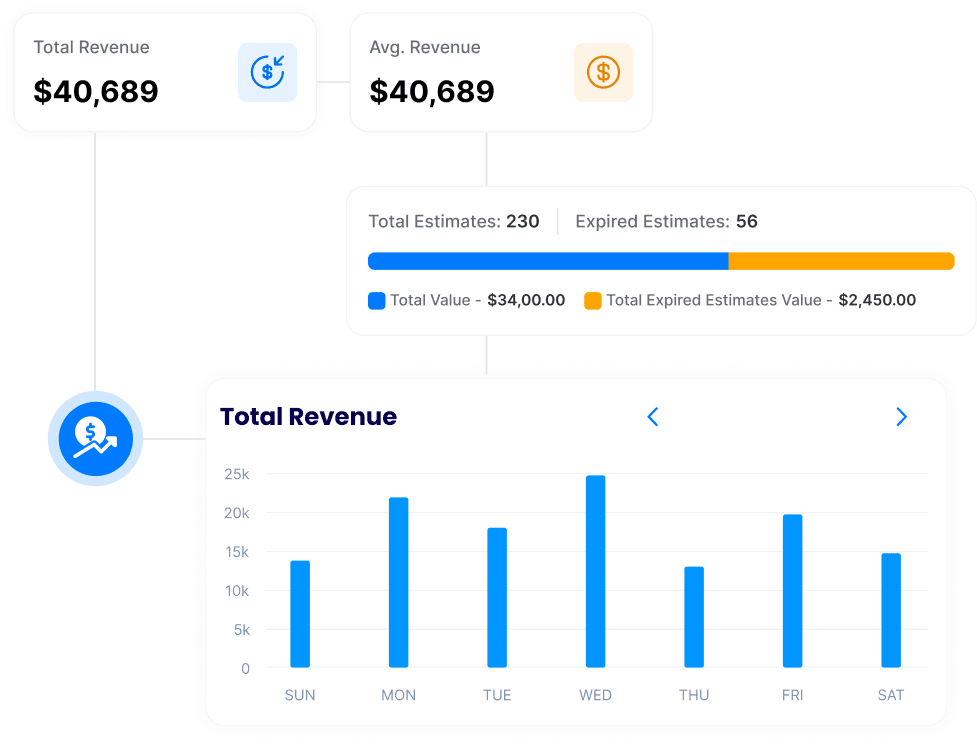The height and width of the screenshot is (746, 977).
Task: Click the 15k axis label
Action: pyautogui.click(x=237, y=552)
